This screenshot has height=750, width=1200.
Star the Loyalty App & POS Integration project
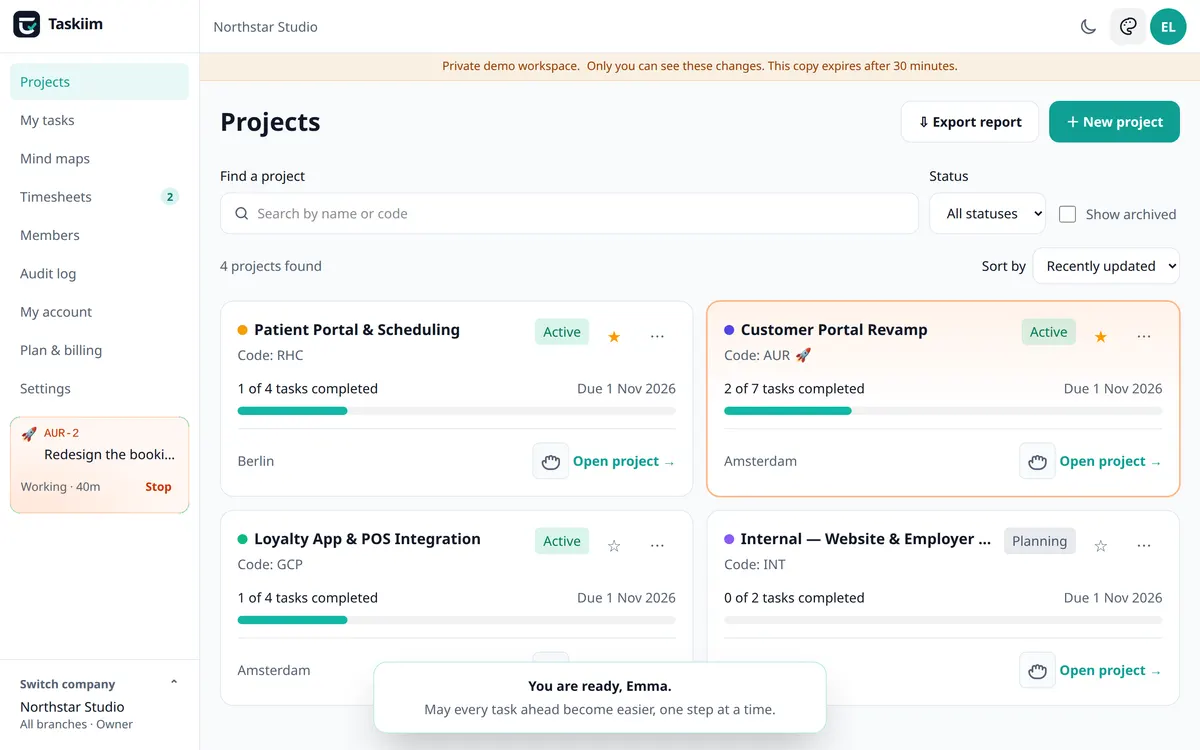[614, 546]
